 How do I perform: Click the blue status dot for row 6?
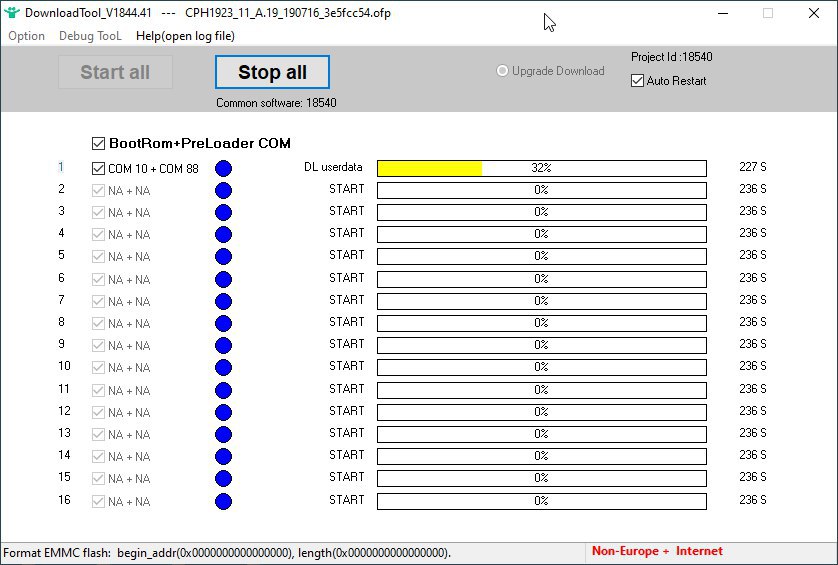pos(223,279)
